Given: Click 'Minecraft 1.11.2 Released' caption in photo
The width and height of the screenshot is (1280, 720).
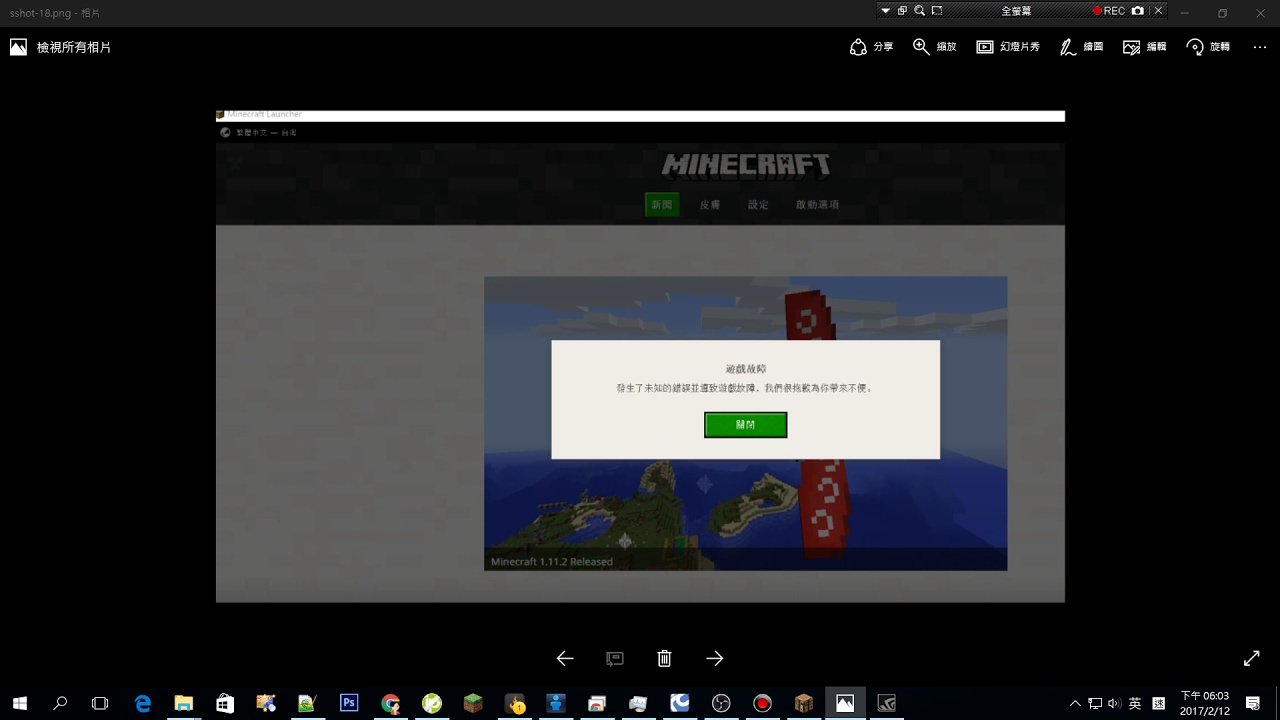Looking at the screenshot, I should [x=552, y=562].
